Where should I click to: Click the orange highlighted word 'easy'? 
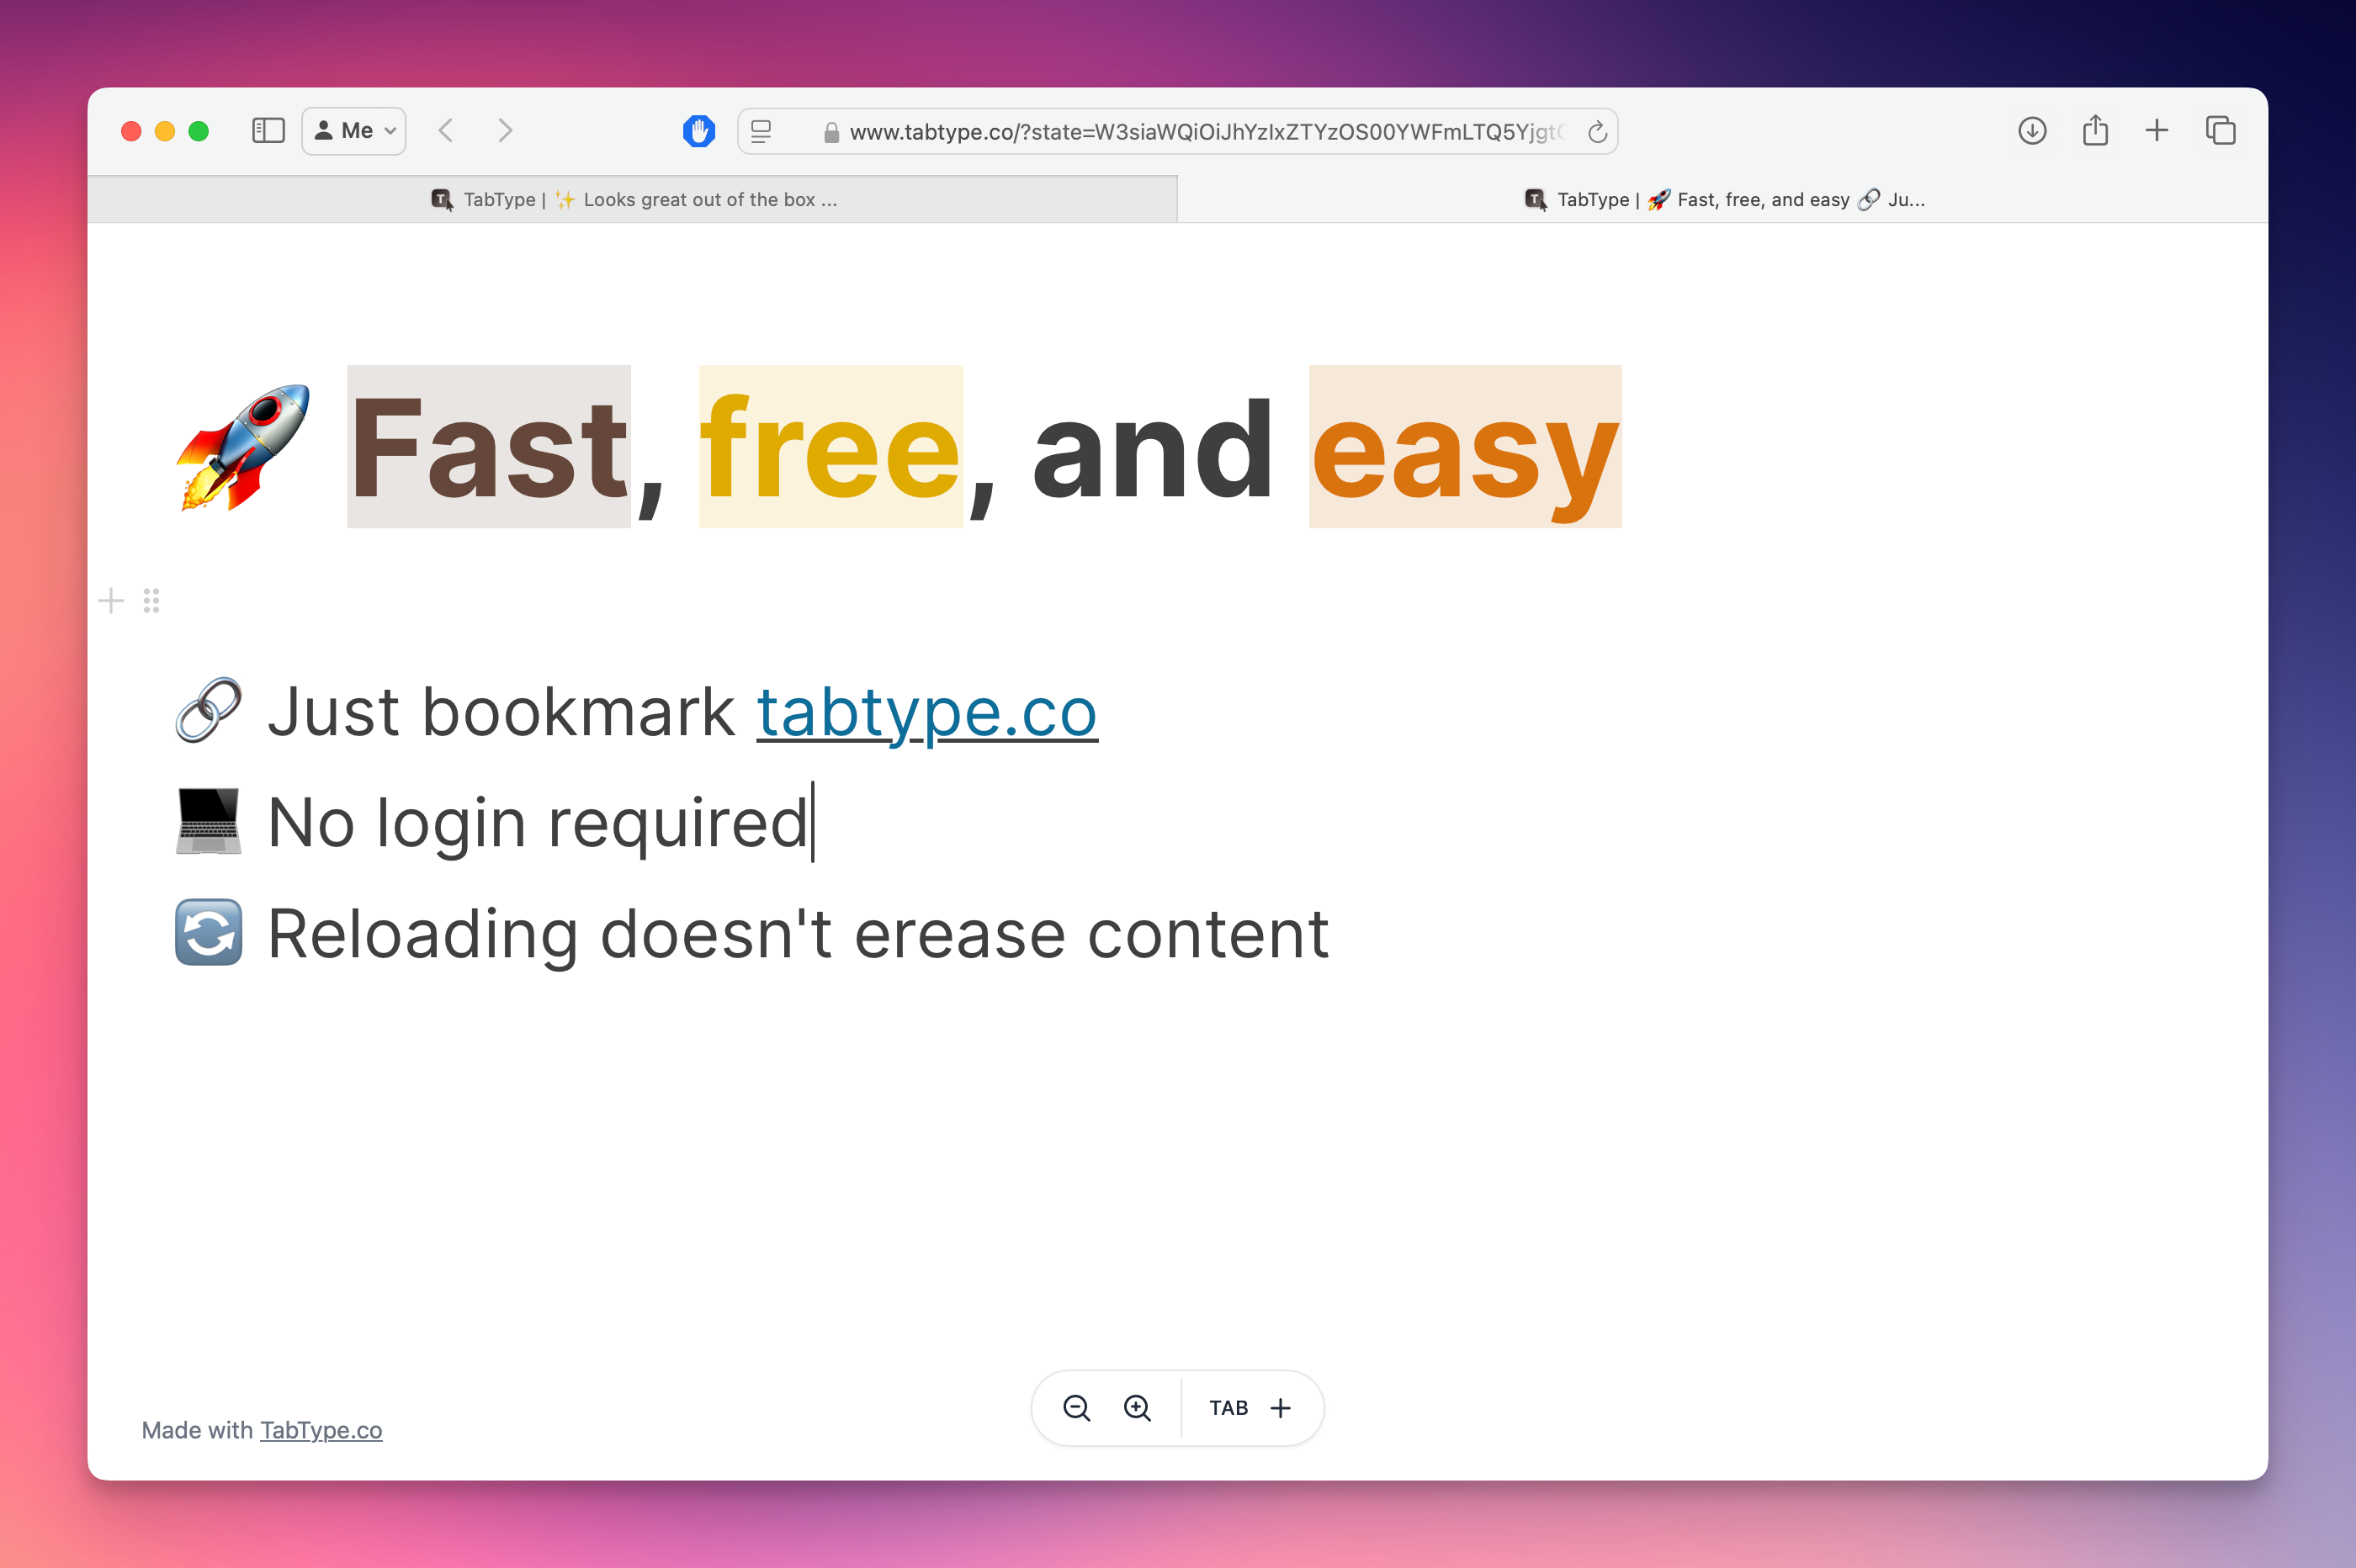pyautogui.click(x=1465, y=447)
